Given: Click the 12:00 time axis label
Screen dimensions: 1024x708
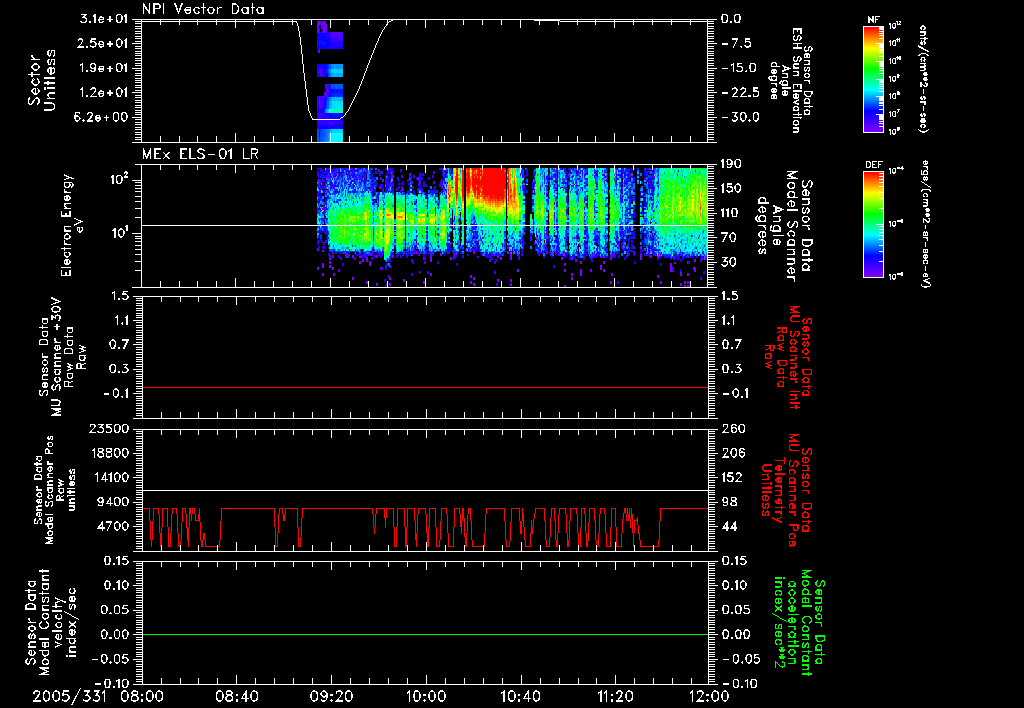Looking at the screenshot, I should tap(709, 696).
